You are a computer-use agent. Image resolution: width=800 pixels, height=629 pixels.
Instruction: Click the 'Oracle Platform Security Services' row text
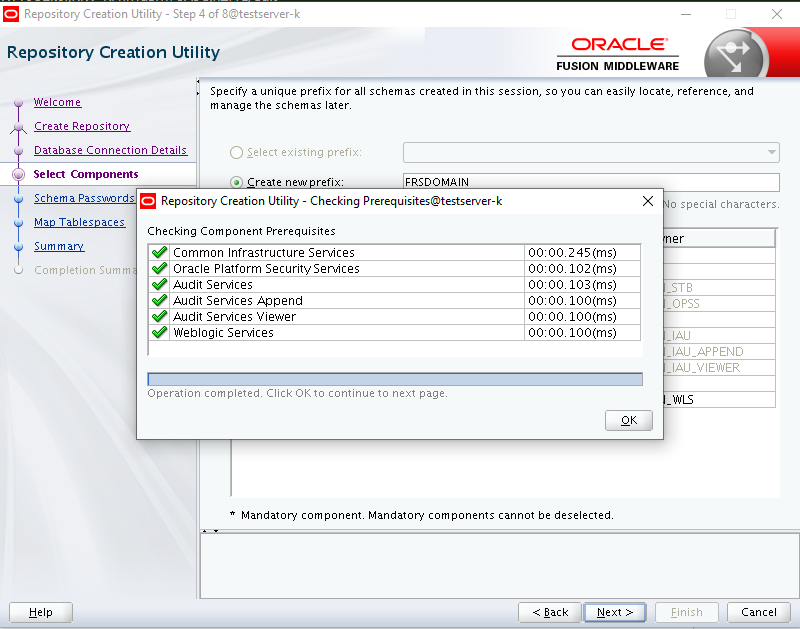[266, 268]
